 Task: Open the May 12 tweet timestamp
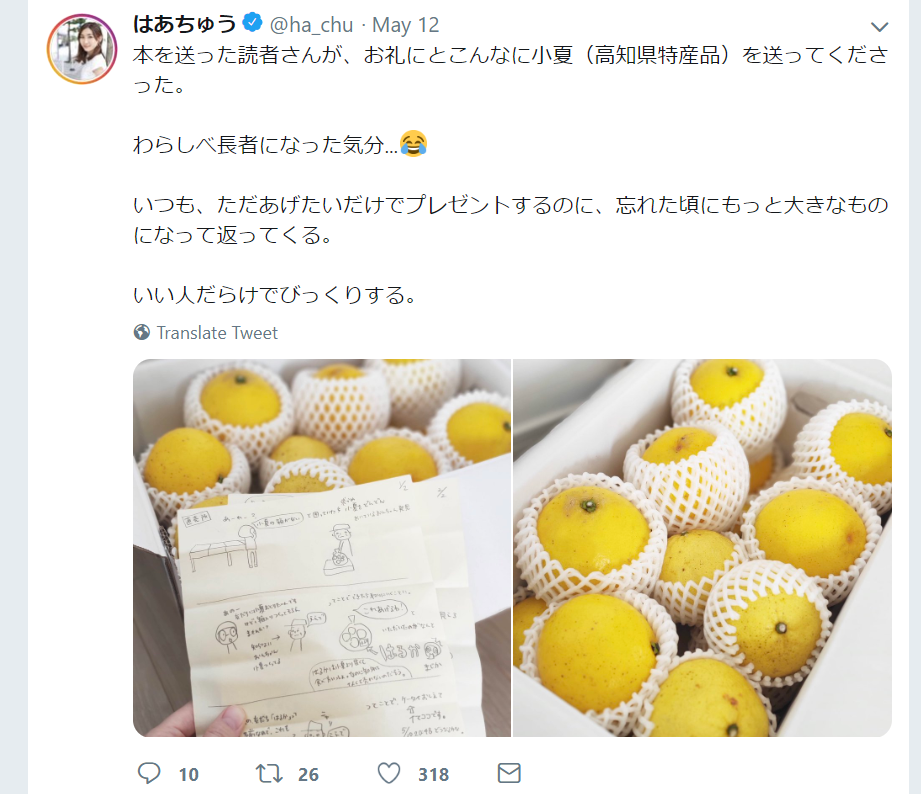[405, 25]
